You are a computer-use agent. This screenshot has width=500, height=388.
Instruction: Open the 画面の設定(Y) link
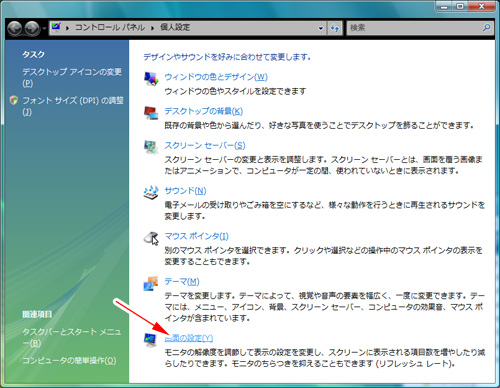pyautogui.click(x=189, y=338)
